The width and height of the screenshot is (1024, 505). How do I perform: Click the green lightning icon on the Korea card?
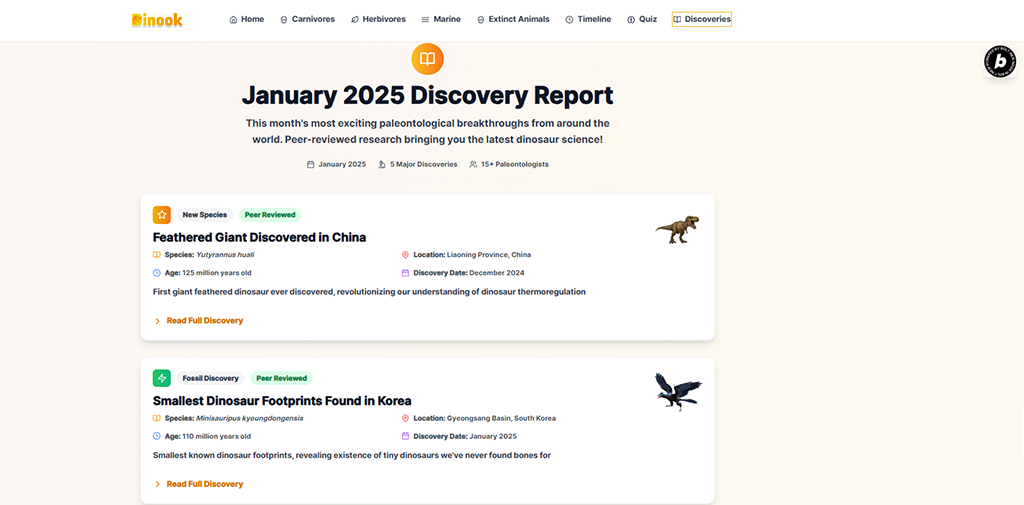[161, 378]
